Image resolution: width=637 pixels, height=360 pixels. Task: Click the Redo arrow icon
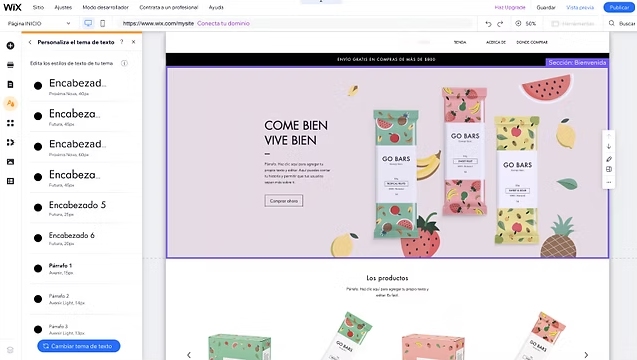tap(500, 24)
